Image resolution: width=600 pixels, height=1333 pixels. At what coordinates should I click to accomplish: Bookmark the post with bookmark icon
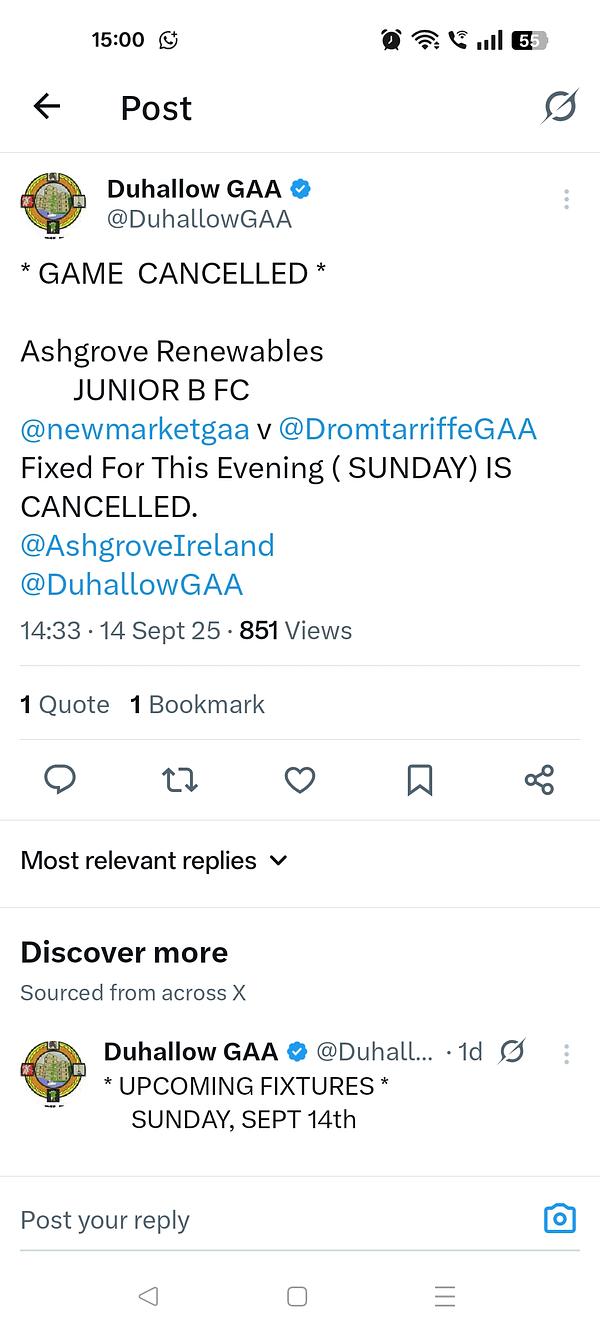point(420,779)
